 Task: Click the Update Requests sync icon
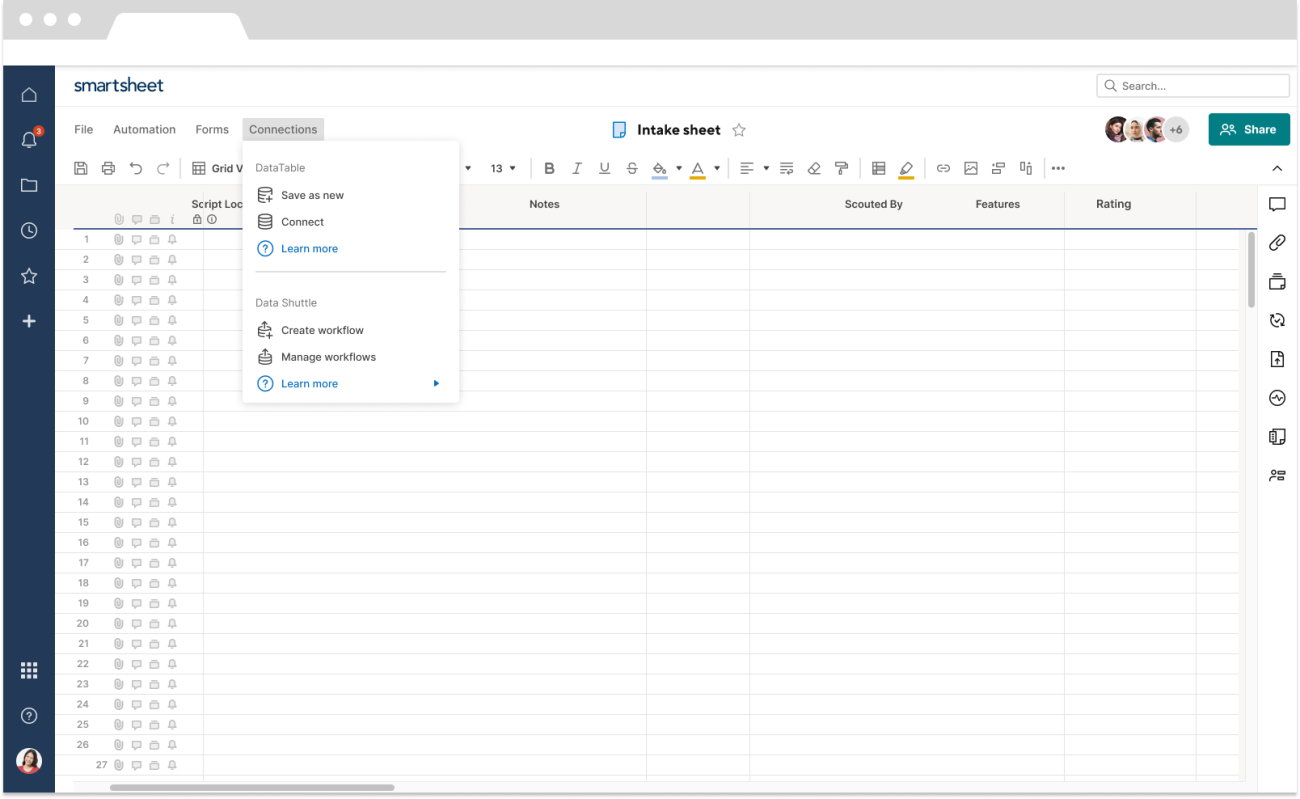click(1277, 320)
